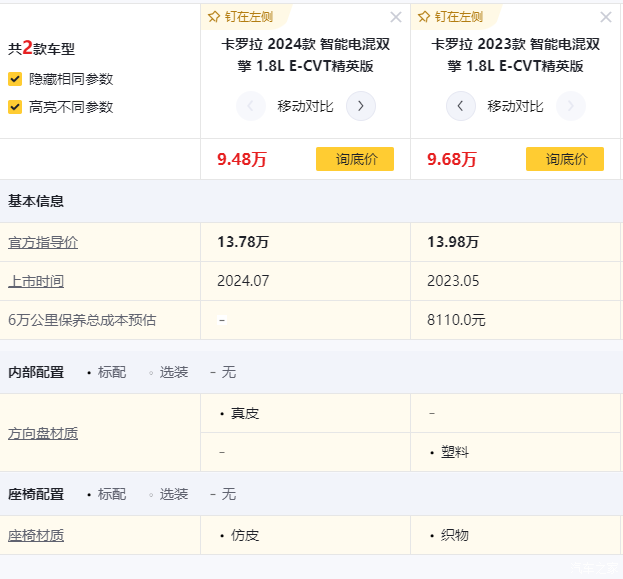Click the disabled right arrow under 2023 model

click(x=571, y=106)
